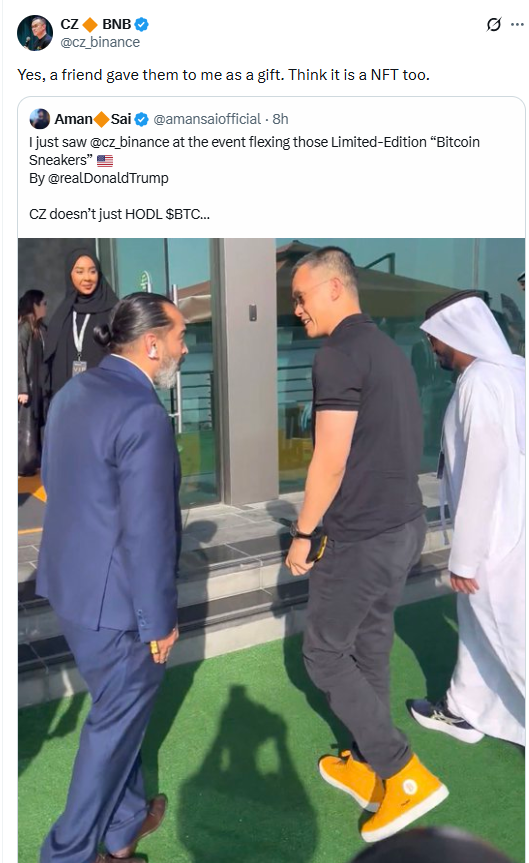
Task: Click the orange diamond in CZ's name
Action: pos(90,24)
